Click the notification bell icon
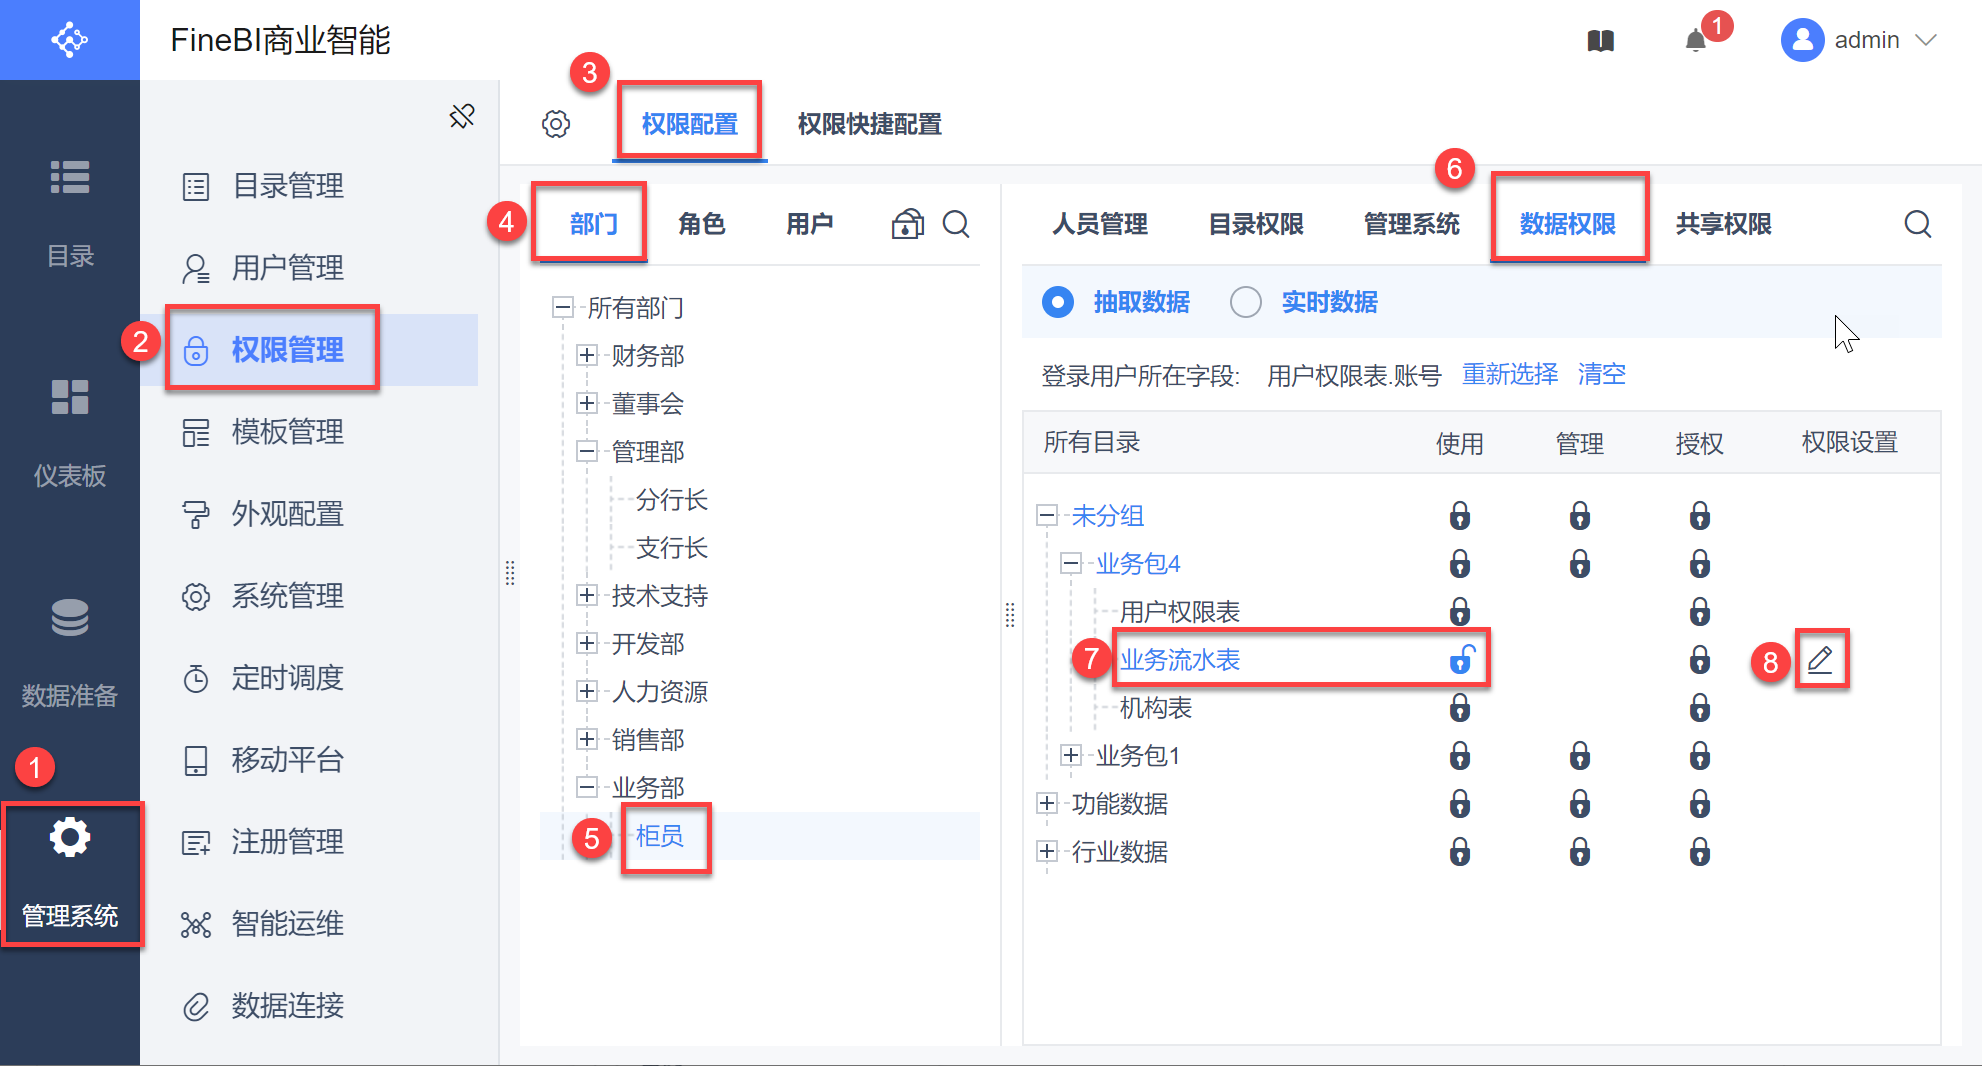This screenshot has width=1982, height=1066. [1695, 41]
